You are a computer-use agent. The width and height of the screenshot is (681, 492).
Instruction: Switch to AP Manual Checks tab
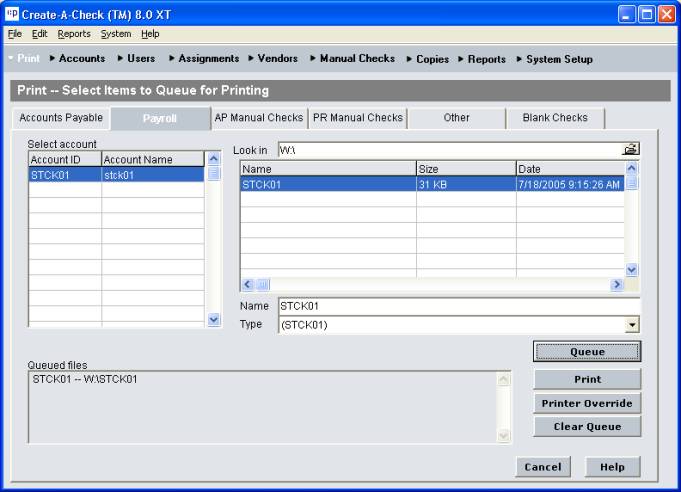pos(259,118)
